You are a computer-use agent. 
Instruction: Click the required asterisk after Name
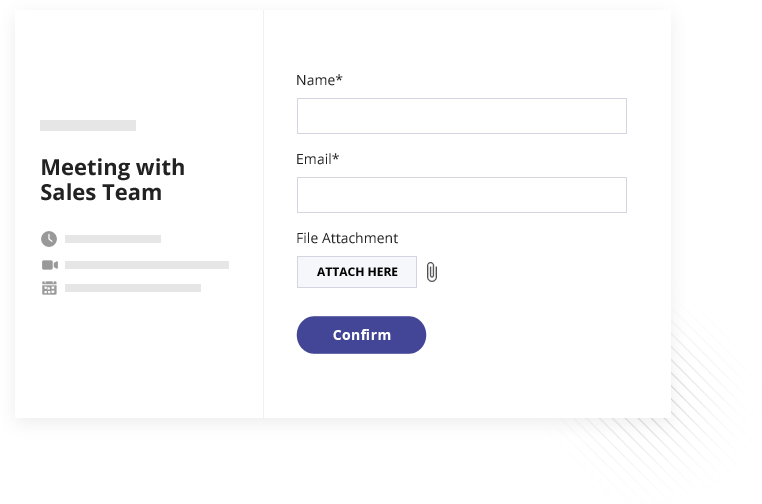click(339, 78)
